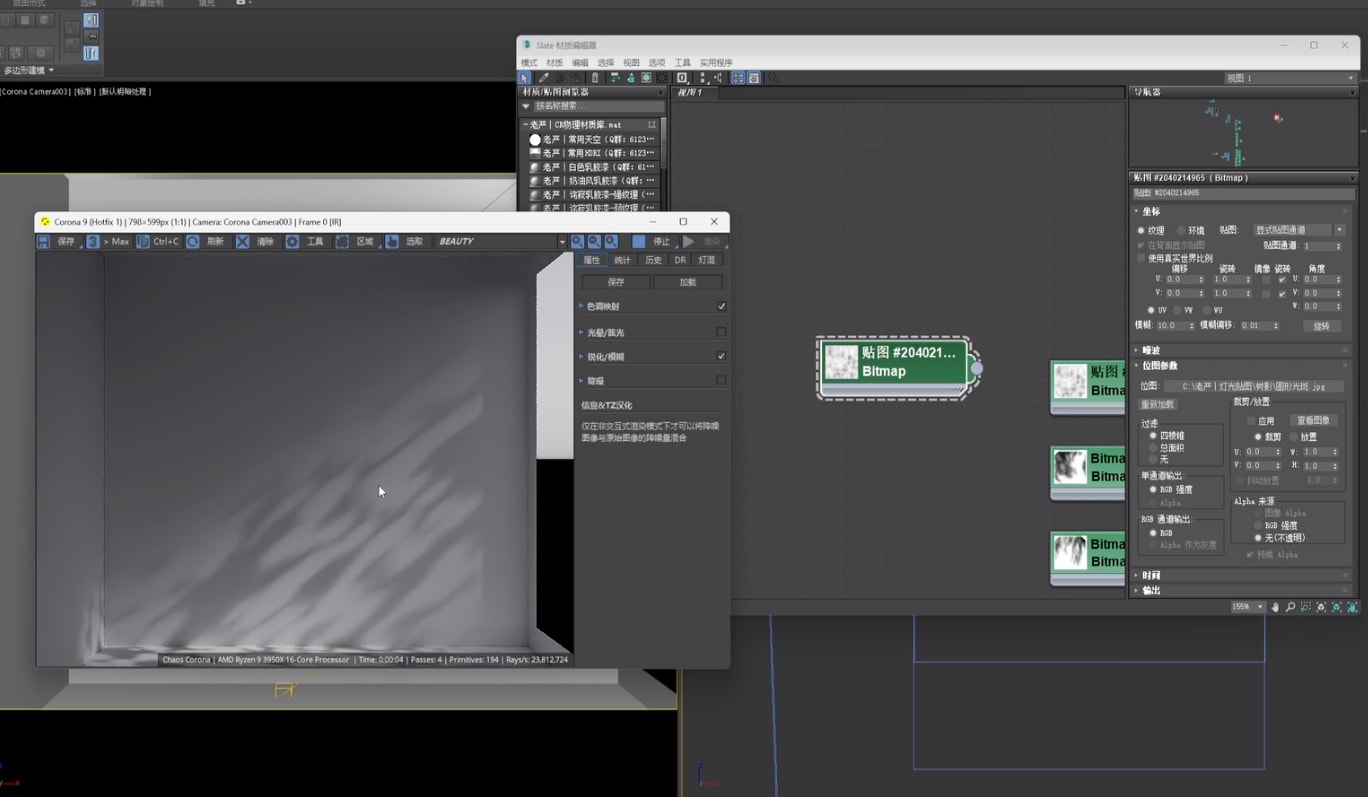Enable the 光晕/眩光 checkbox

(x=721, y=332)
